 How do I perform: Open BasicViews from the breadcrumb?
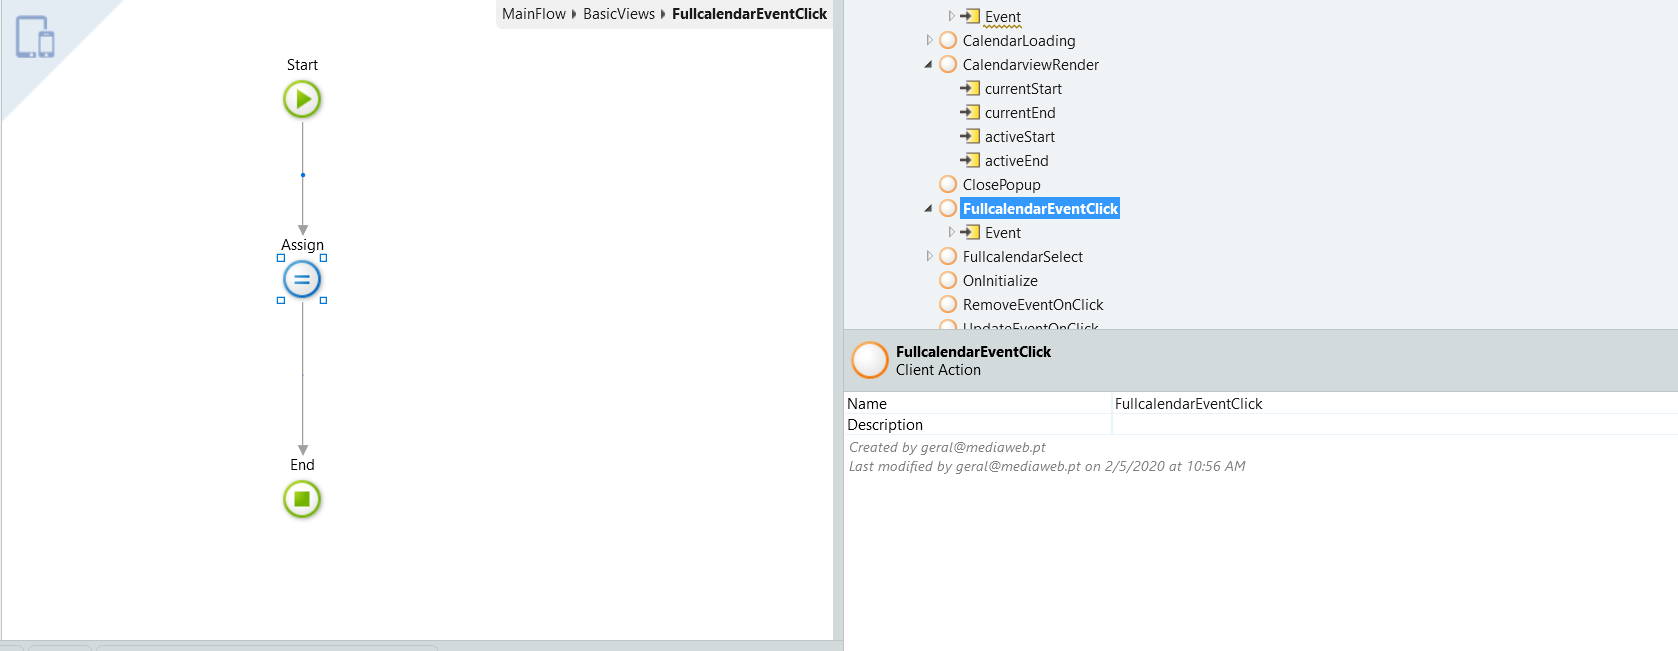point(619,14)
